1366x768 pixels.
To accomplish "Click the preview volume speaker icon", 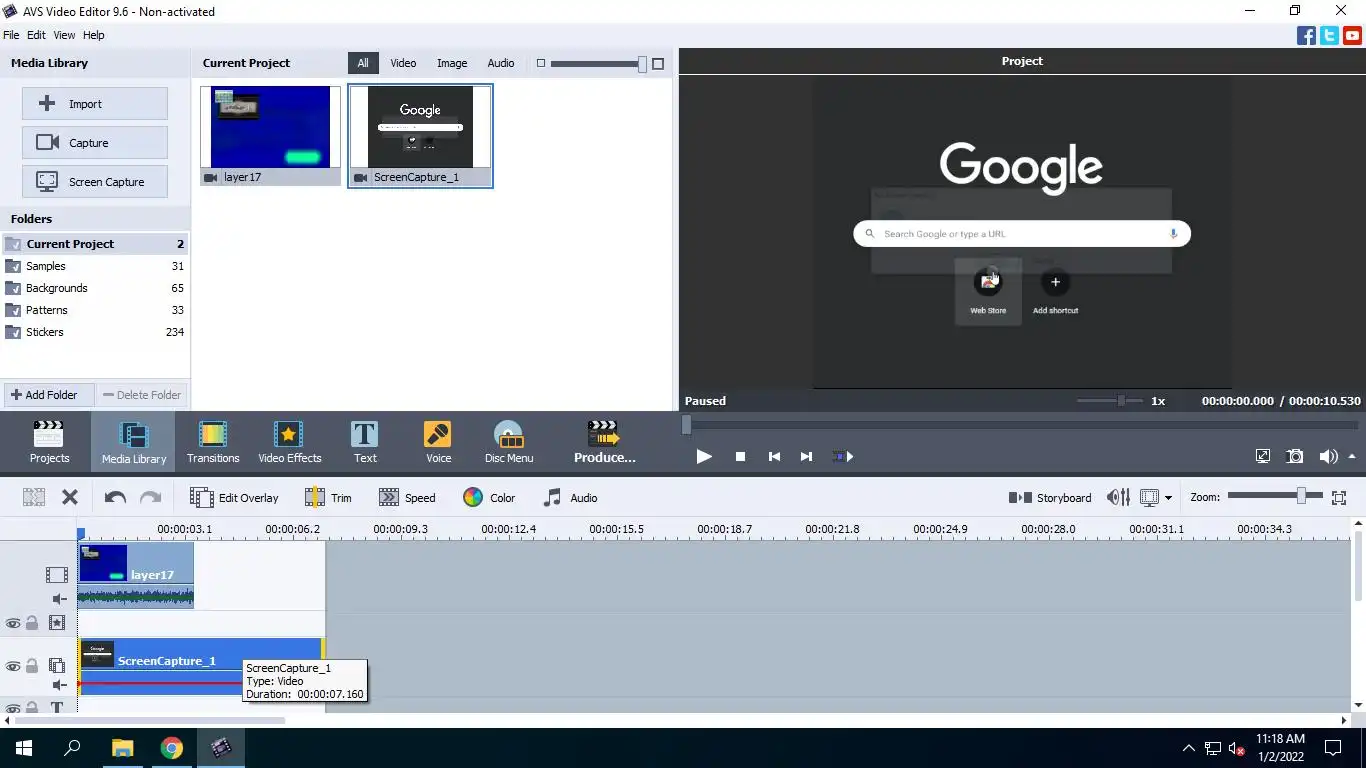I will [1328, 456].
